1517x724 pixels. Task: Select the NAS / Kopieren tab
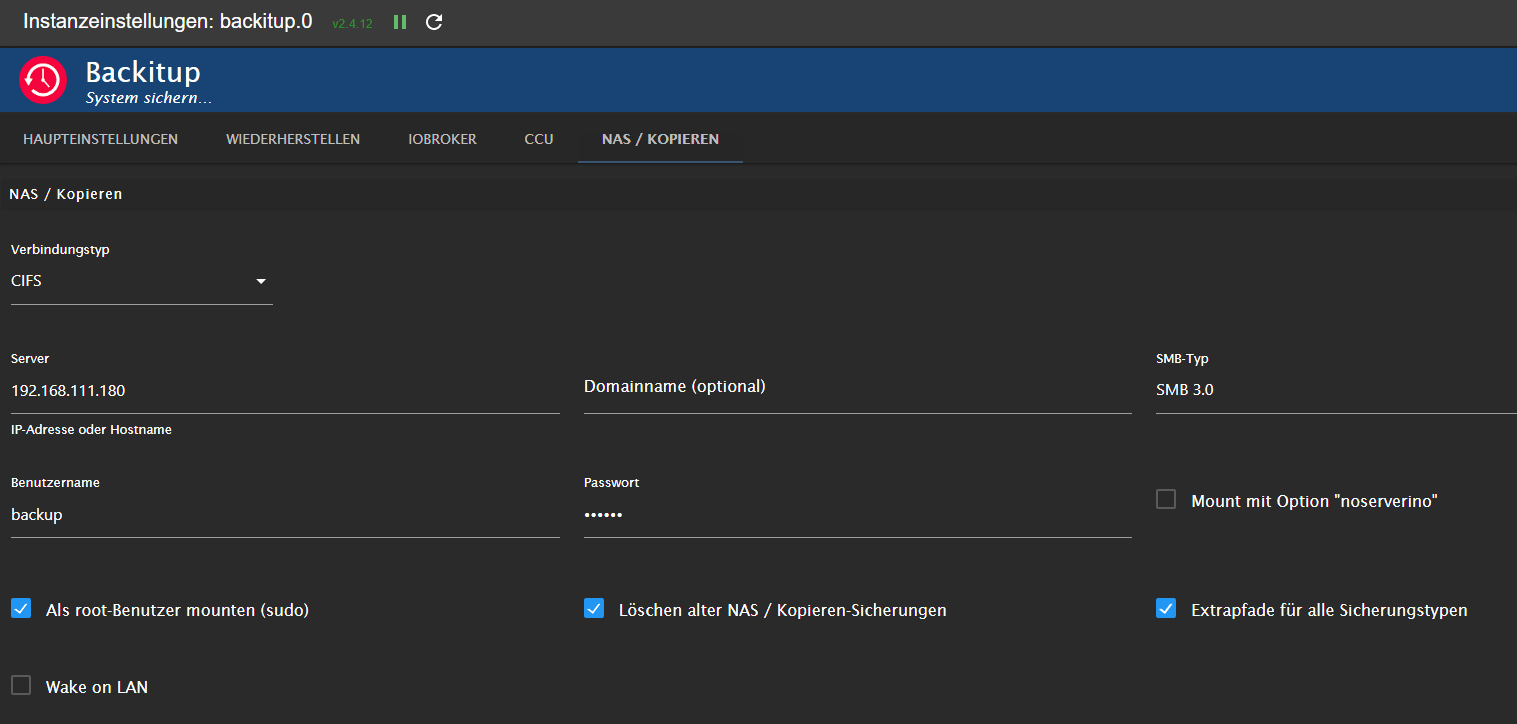click(659, 139)
